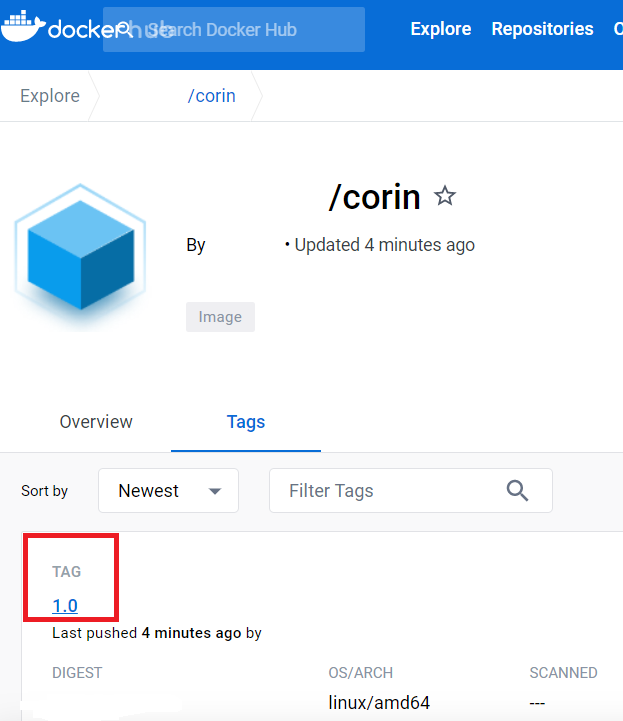623x721 pixels.
Task: Click the Image badge
Action: click(220, 317)
